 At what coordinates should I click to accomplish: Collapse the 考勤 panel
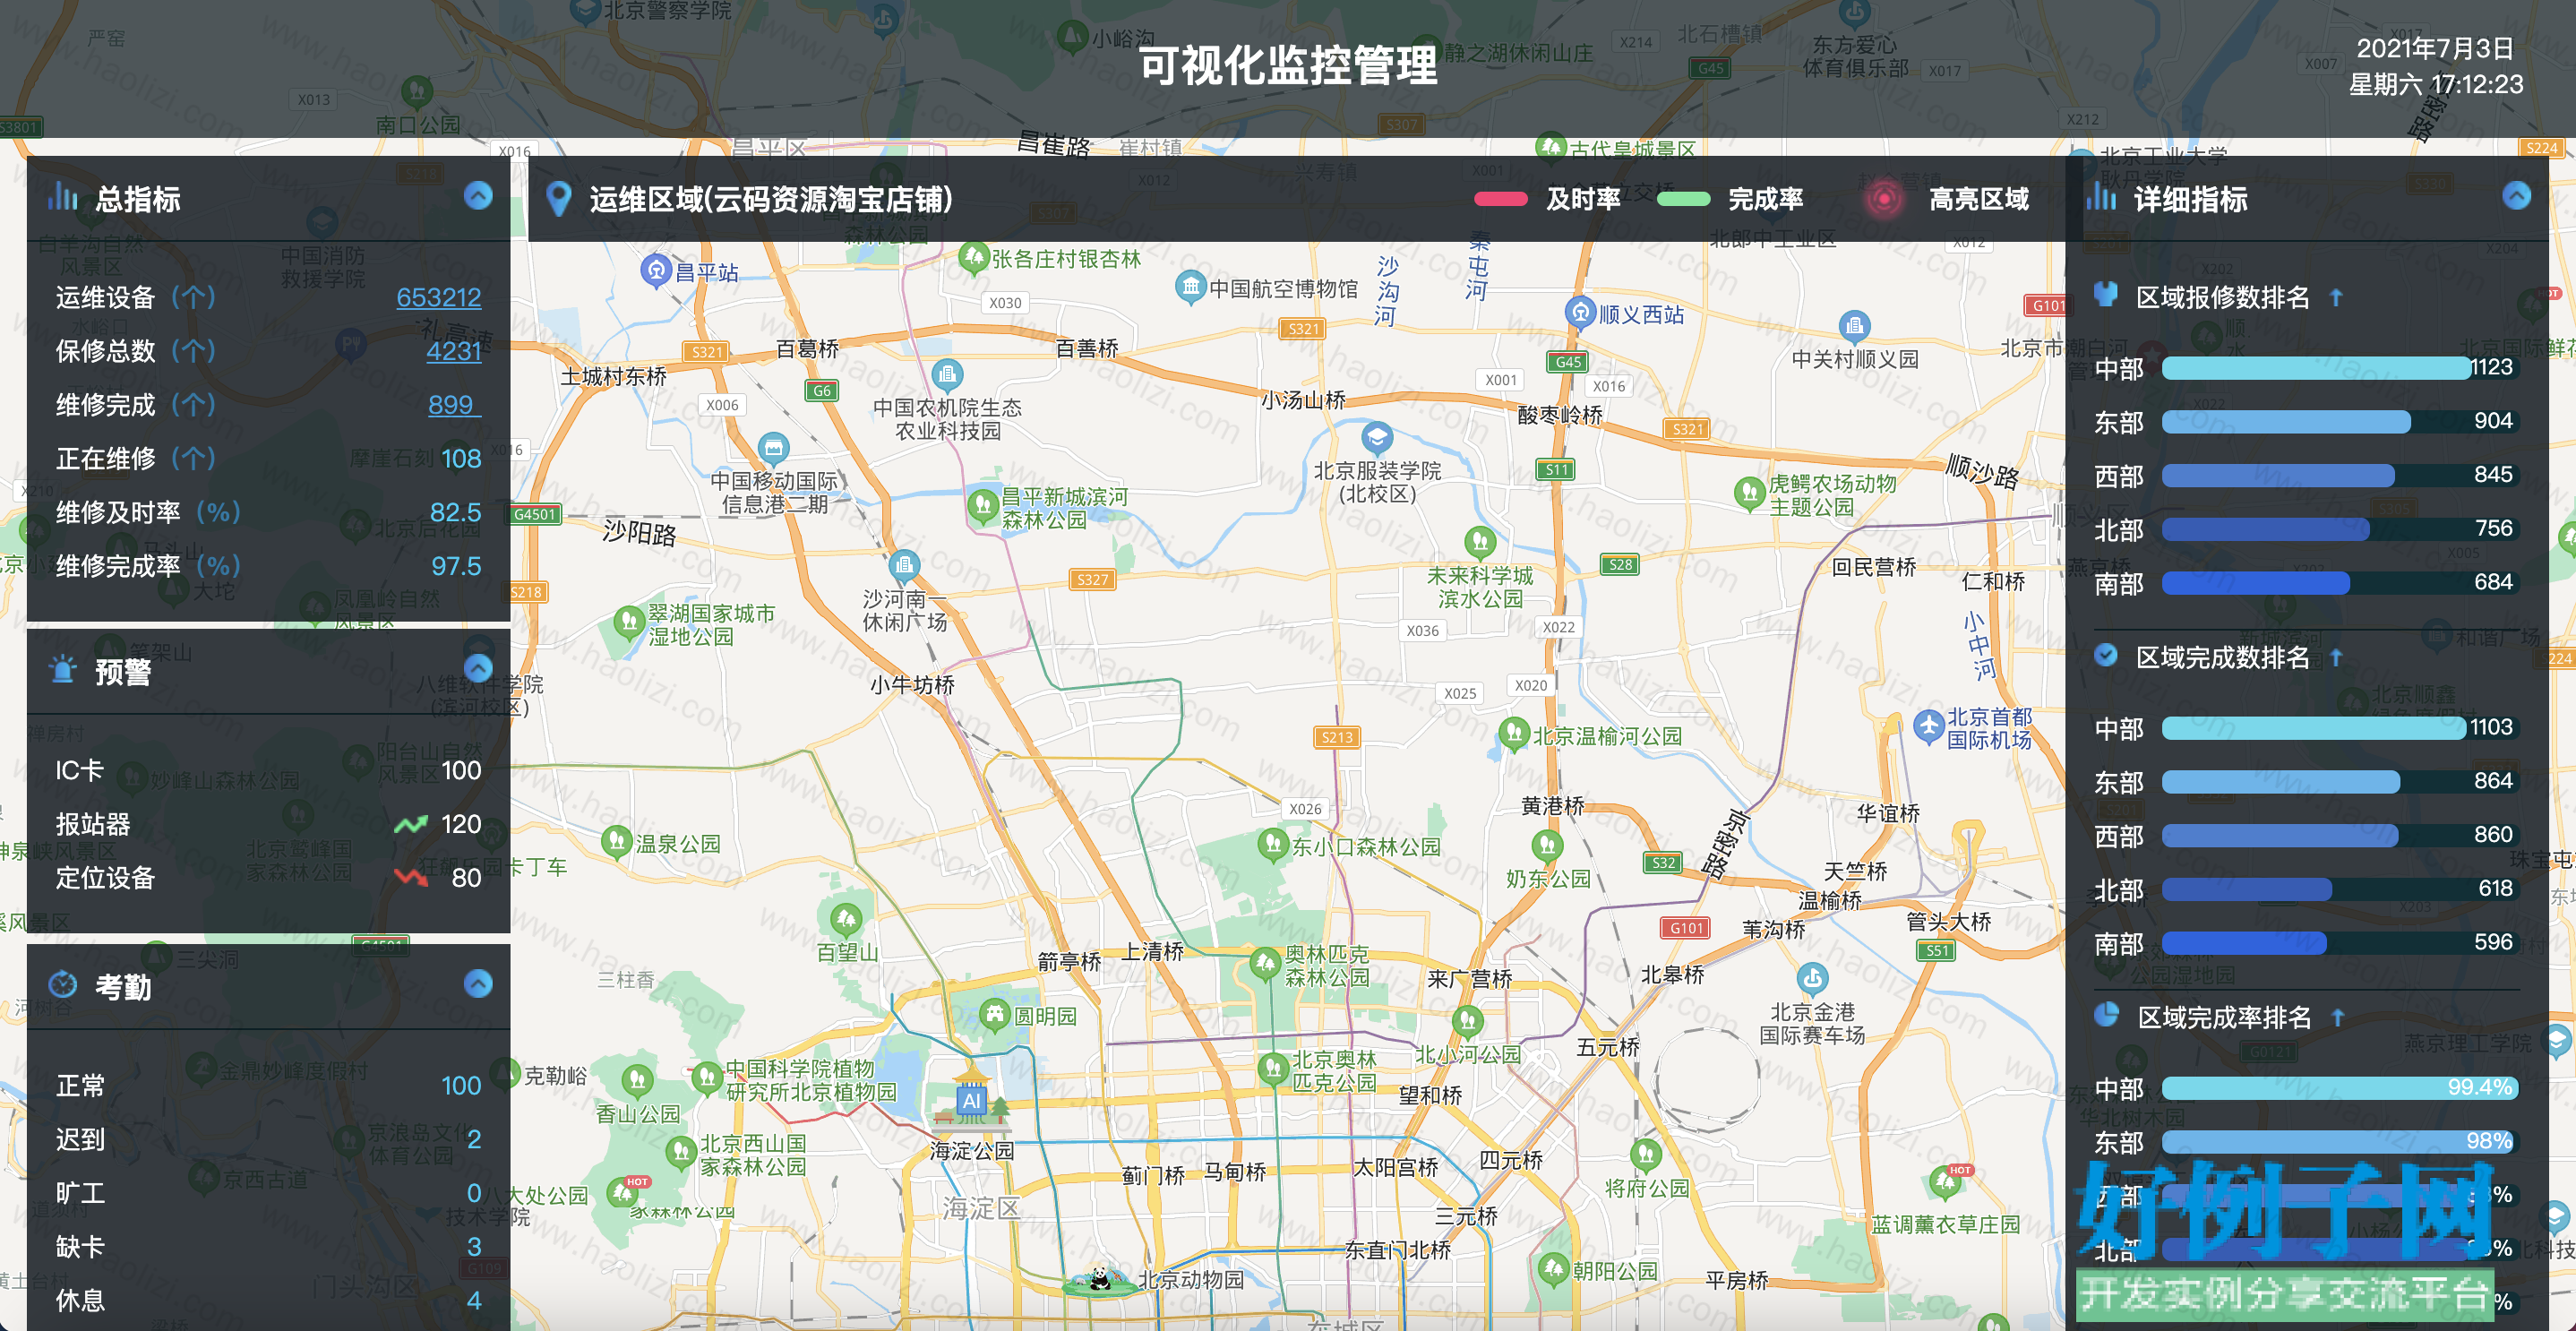[478, 984]
